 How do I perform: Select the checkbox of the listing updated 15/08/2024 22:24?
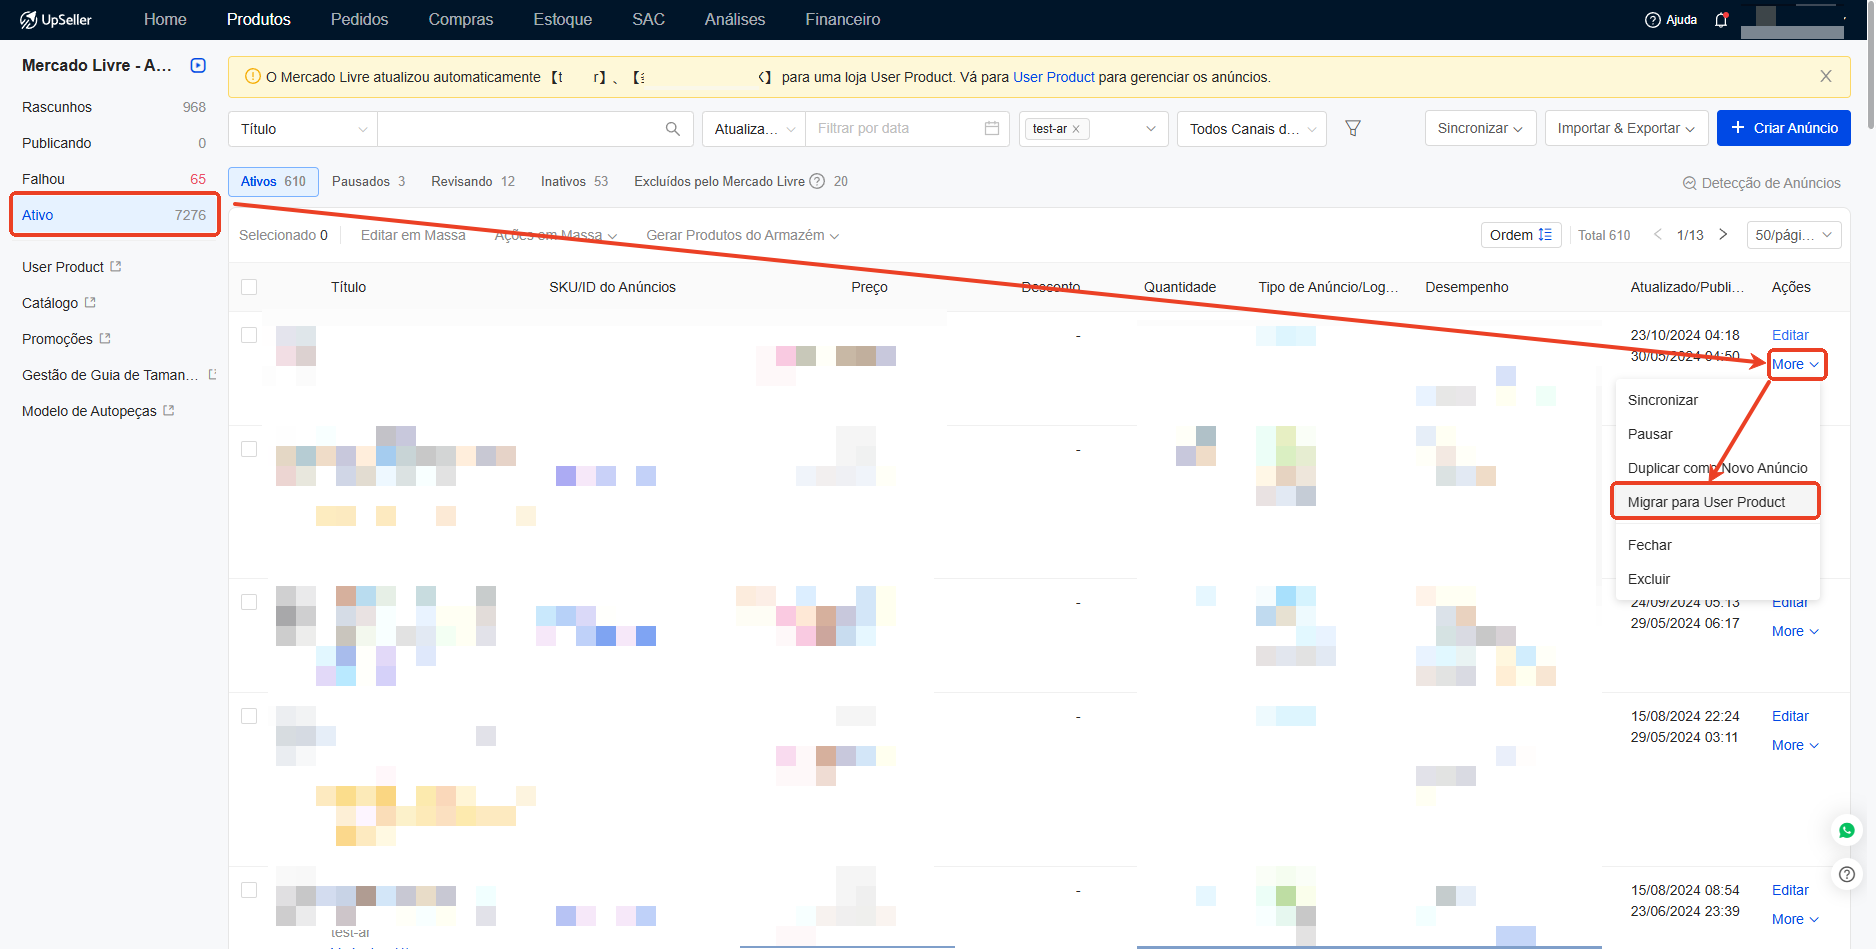click(249, 716)
